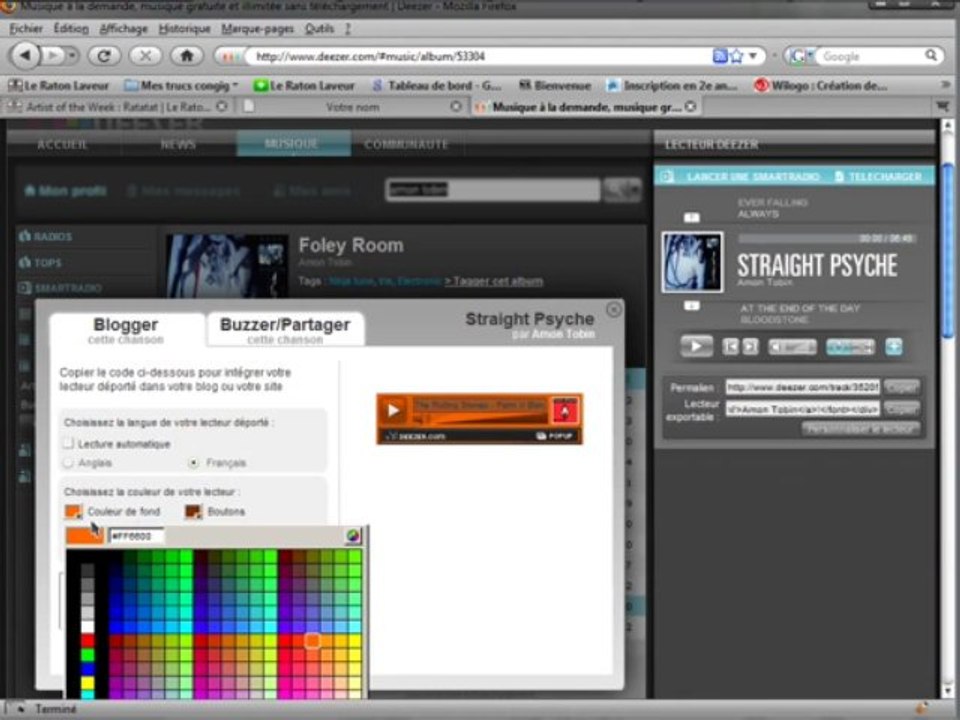Click the Foley Room album cover thumbnail
This screenshot has height=720, width=960.
227,266
